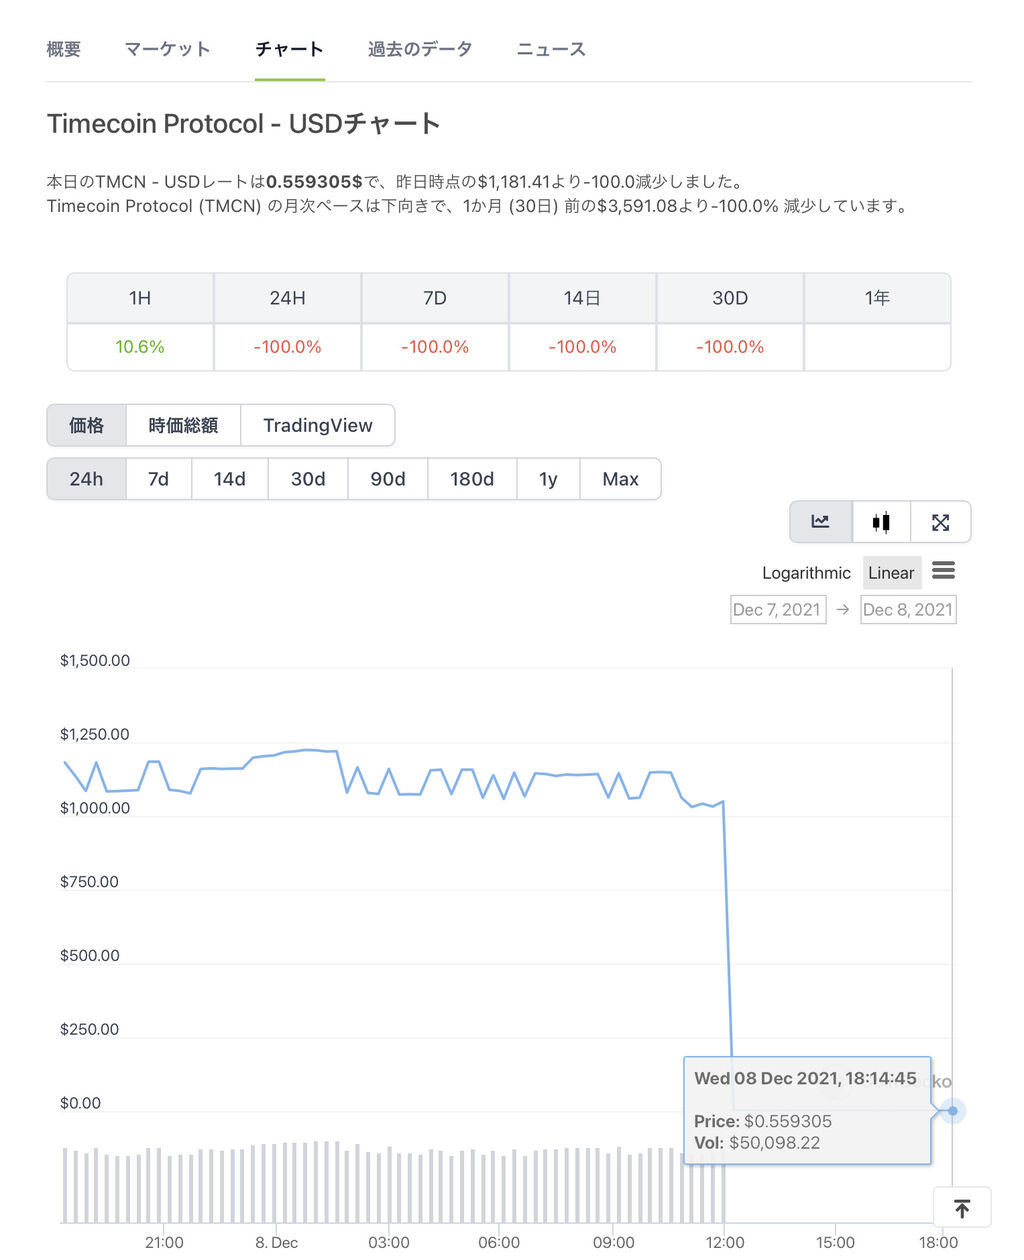Select the 180d range button
The width and height of the screenshot is (1024, 1260).
(472, 479)
